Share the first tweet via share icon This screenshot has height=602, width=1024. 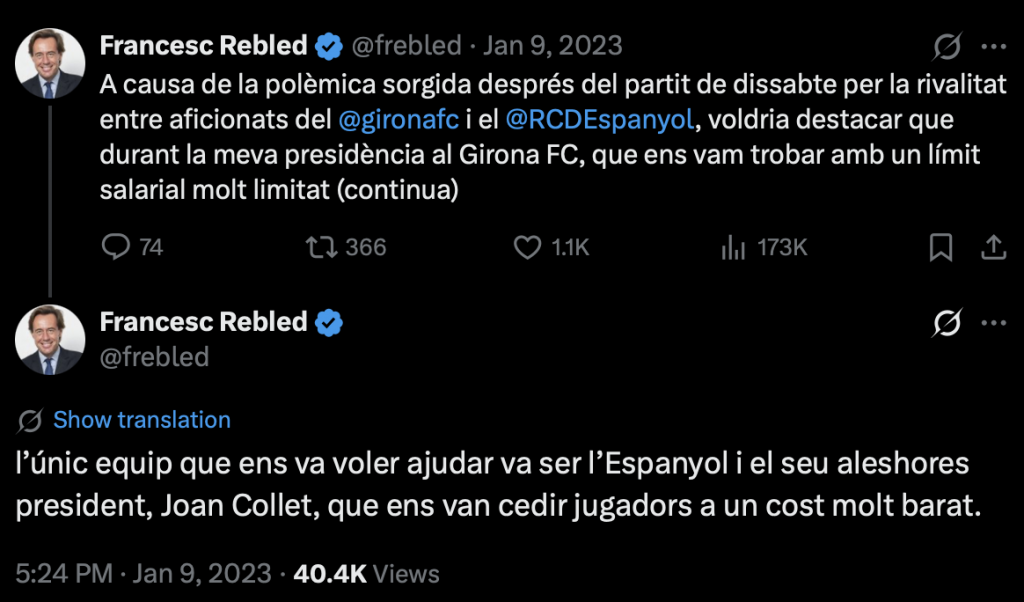coord(993,247)
